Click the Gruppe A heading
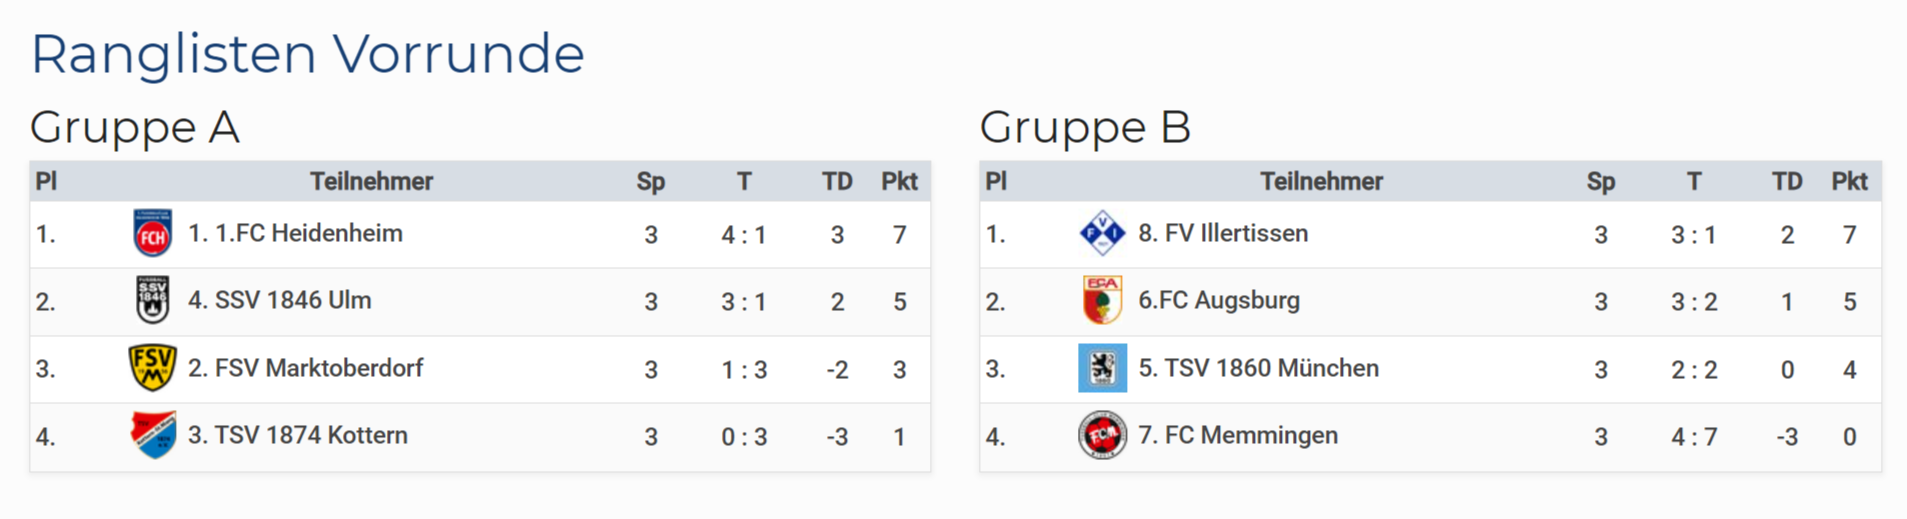This screenshot has width=1907, height=519. tap(135, 128)
